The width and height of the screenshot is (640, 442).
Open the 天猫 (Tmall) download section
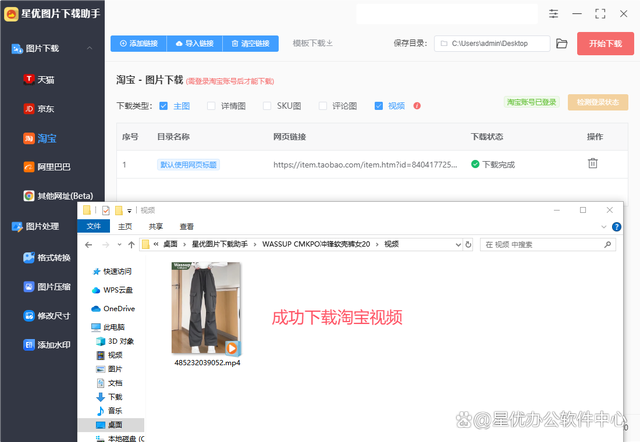(46, 78)
